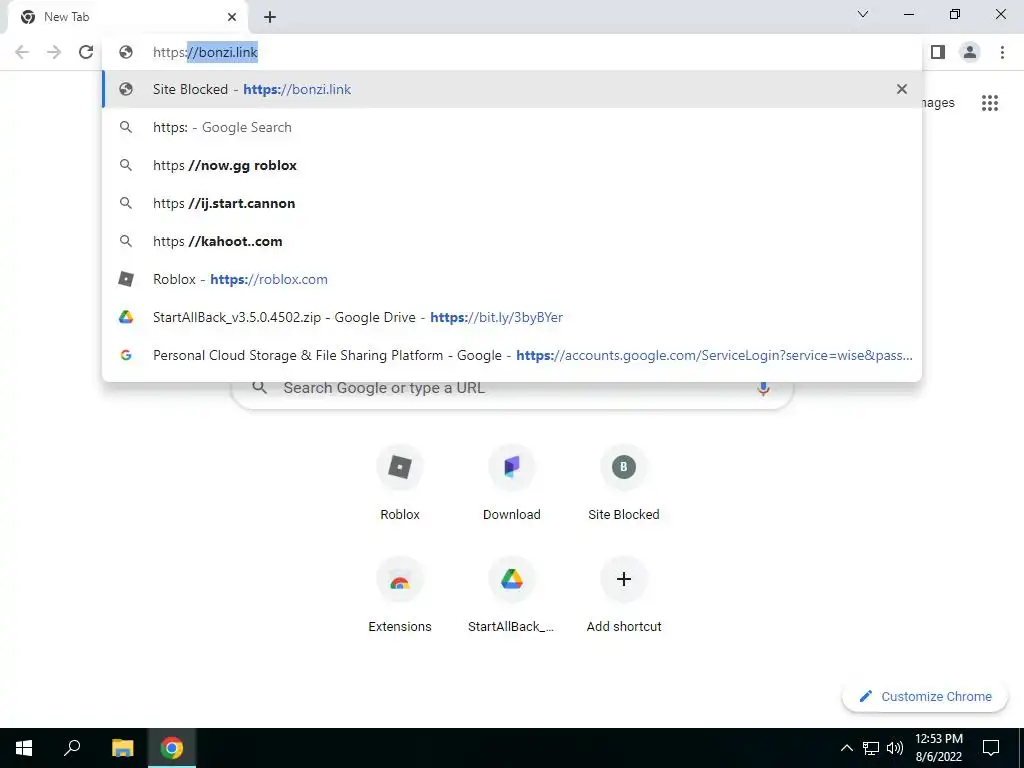The height and width of the screenshot is (768, 1024).
Task: Open Chrome's three-dot menu
Action: coord(1002,52)
